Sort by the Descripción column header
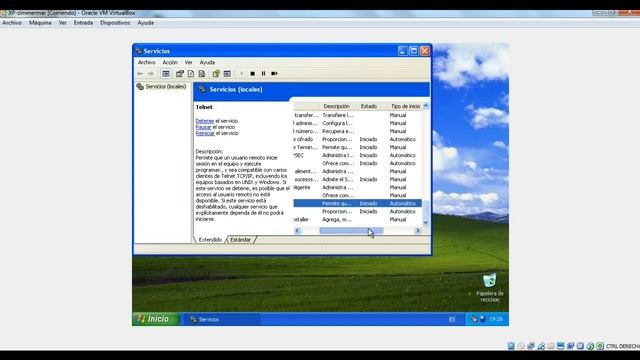The width and height of the screenshot is (640, 360). point(336,106)
